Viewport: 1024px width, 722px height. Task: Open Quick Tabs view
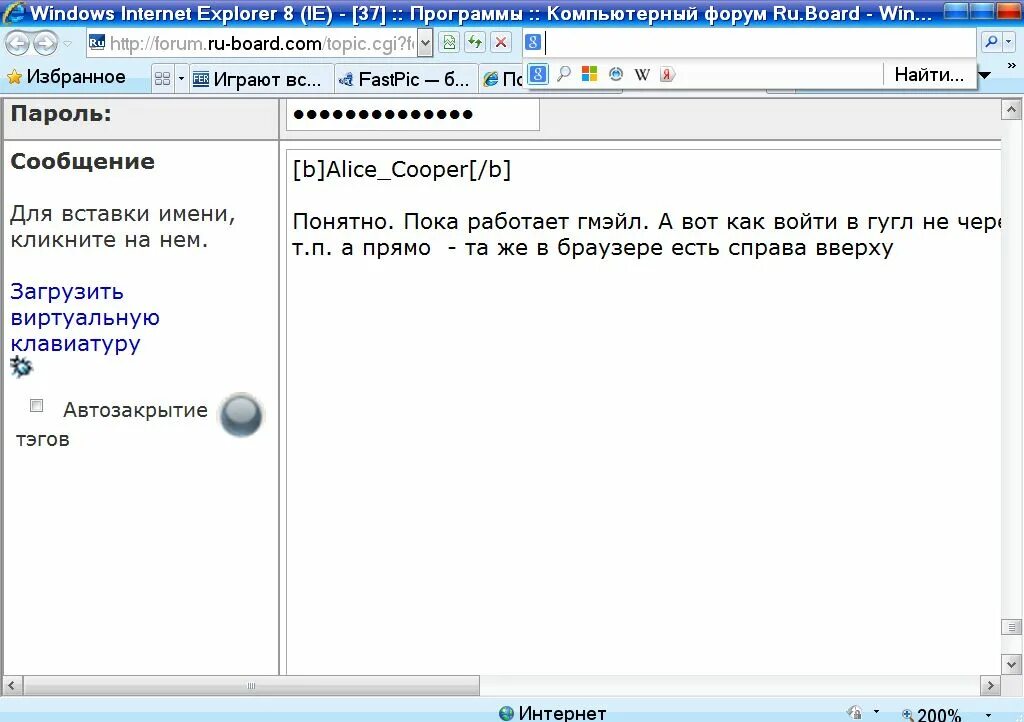[x=163, y=77]
